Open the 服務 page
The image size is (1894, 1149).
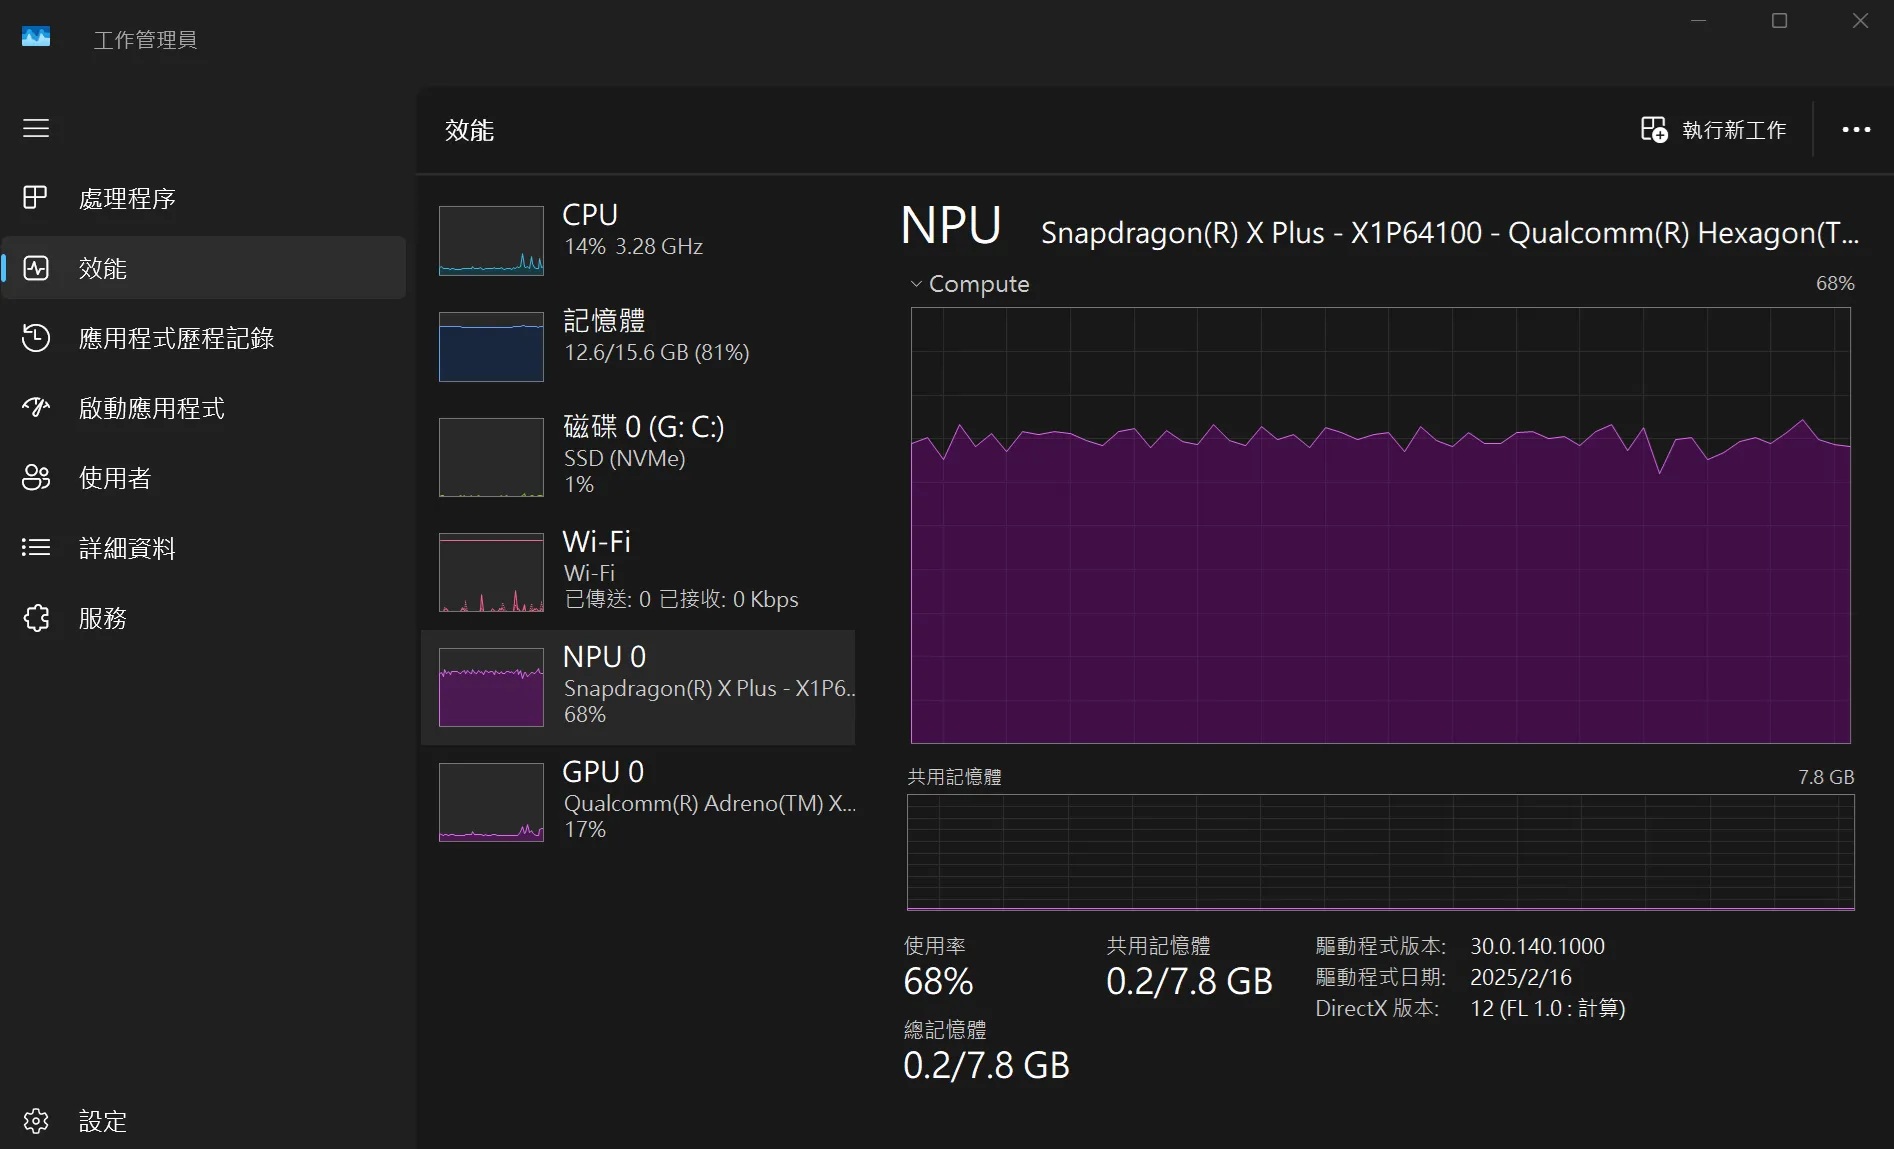(204, 618)
